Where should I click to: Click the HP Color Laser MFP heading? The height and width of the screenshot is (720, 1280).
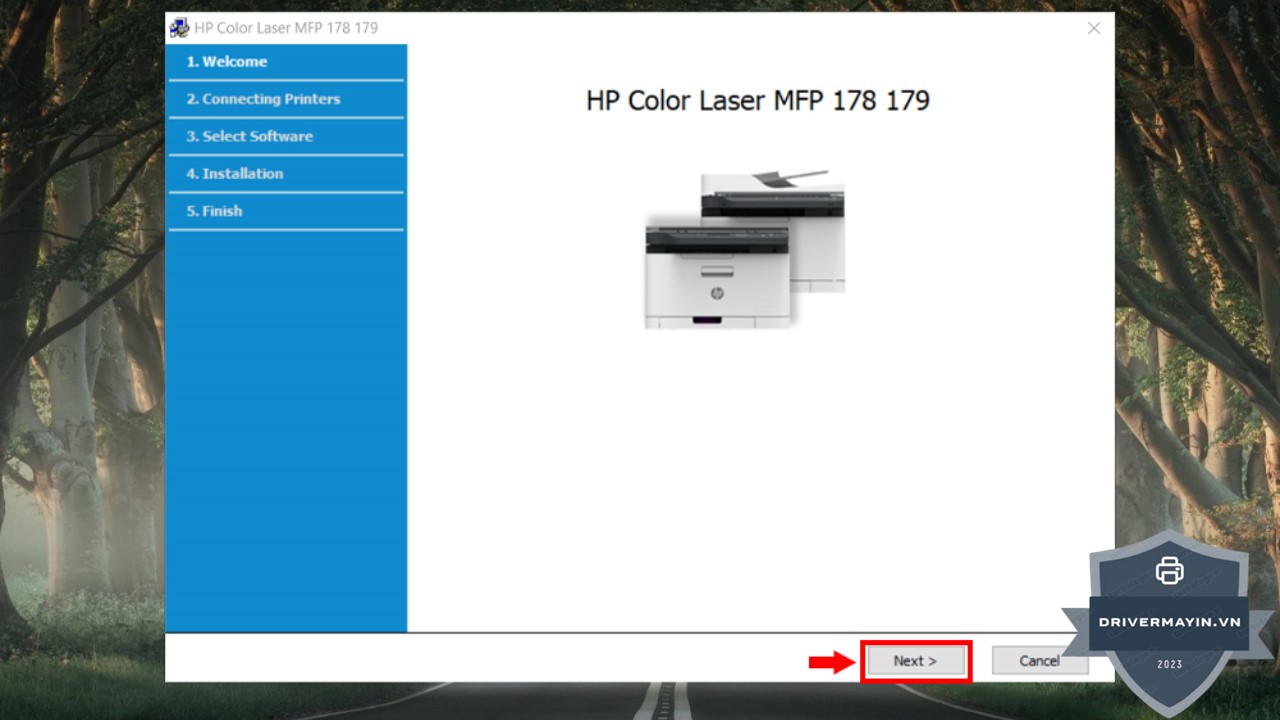click(x=757, y=101)
